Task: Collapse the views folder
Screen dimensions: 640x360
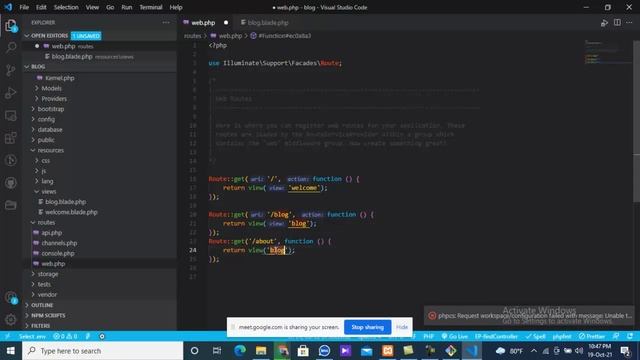Action: click(49, 191)
